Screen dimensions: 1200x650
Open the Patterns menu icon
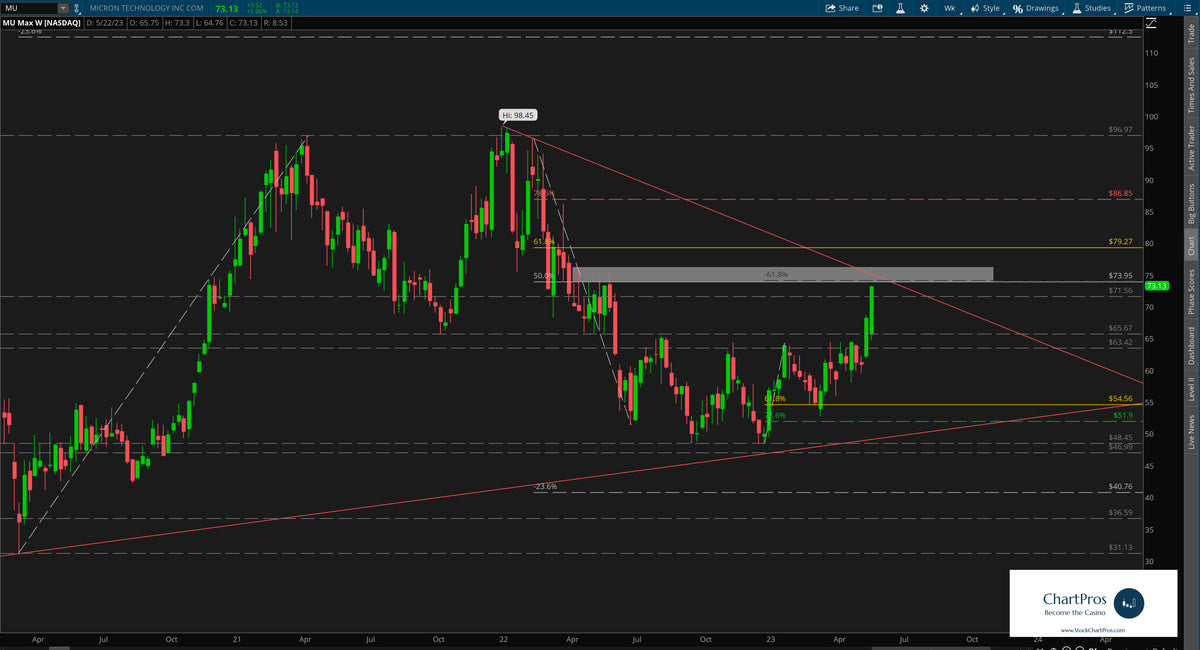pos(1127,8)
